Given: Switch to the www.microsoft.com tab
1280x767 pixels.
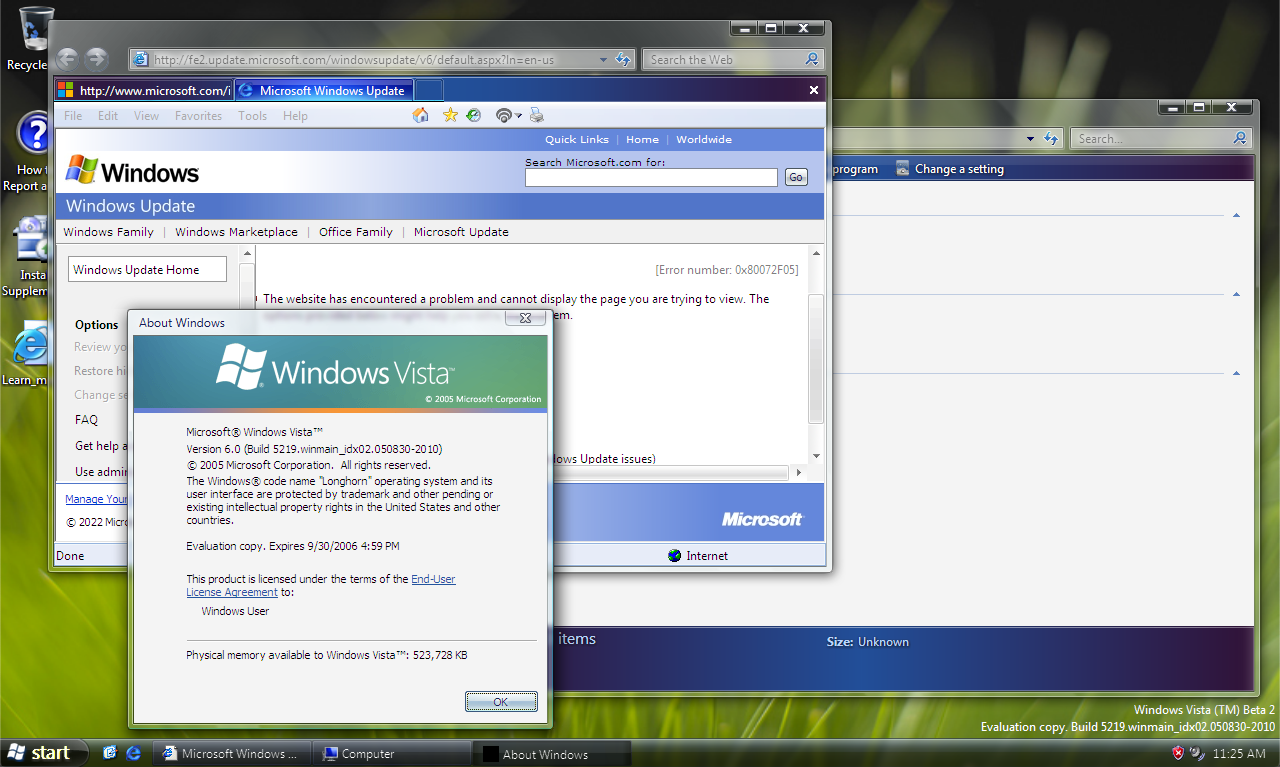Looking at the screenshot, I should [x=144, y=90].
